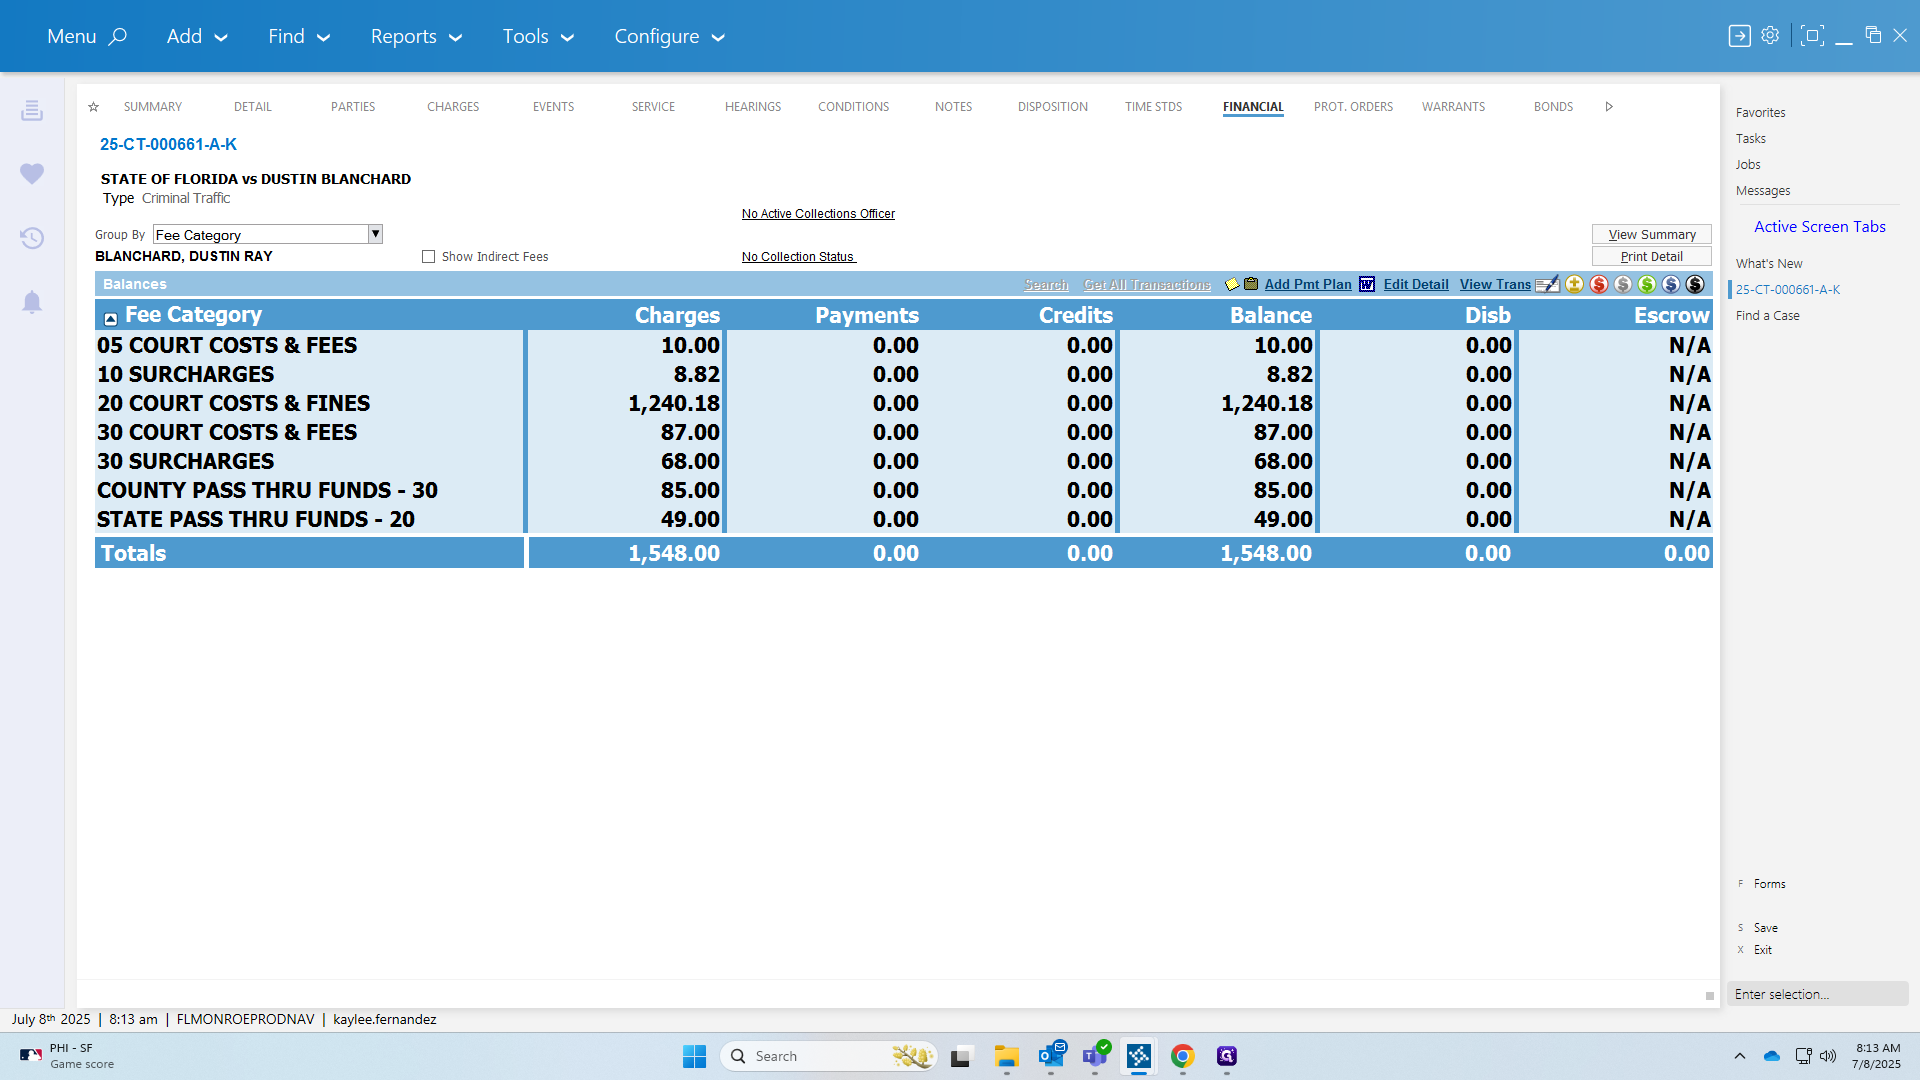
Task: Click the full screen icon in top bar
Action: tap(1812, 36)
